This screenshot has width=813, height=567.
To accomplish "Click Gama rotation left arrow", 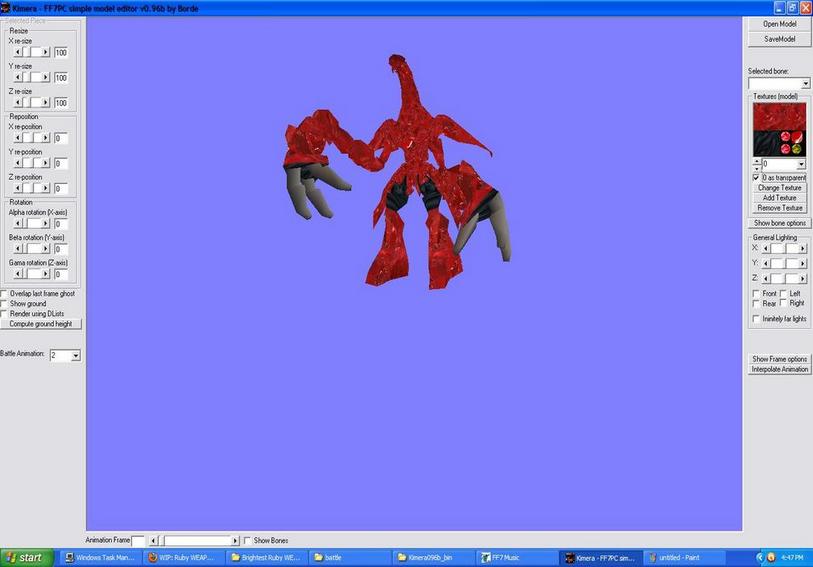I will pyautogui.click(x=18, y=274).
